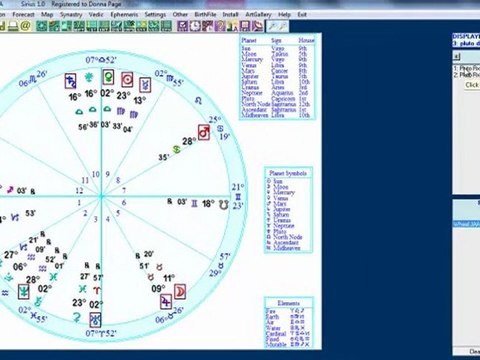Click the purple question mark toolbar icon
This screenshot has width=480, height=360.
(x=220, y=26)
